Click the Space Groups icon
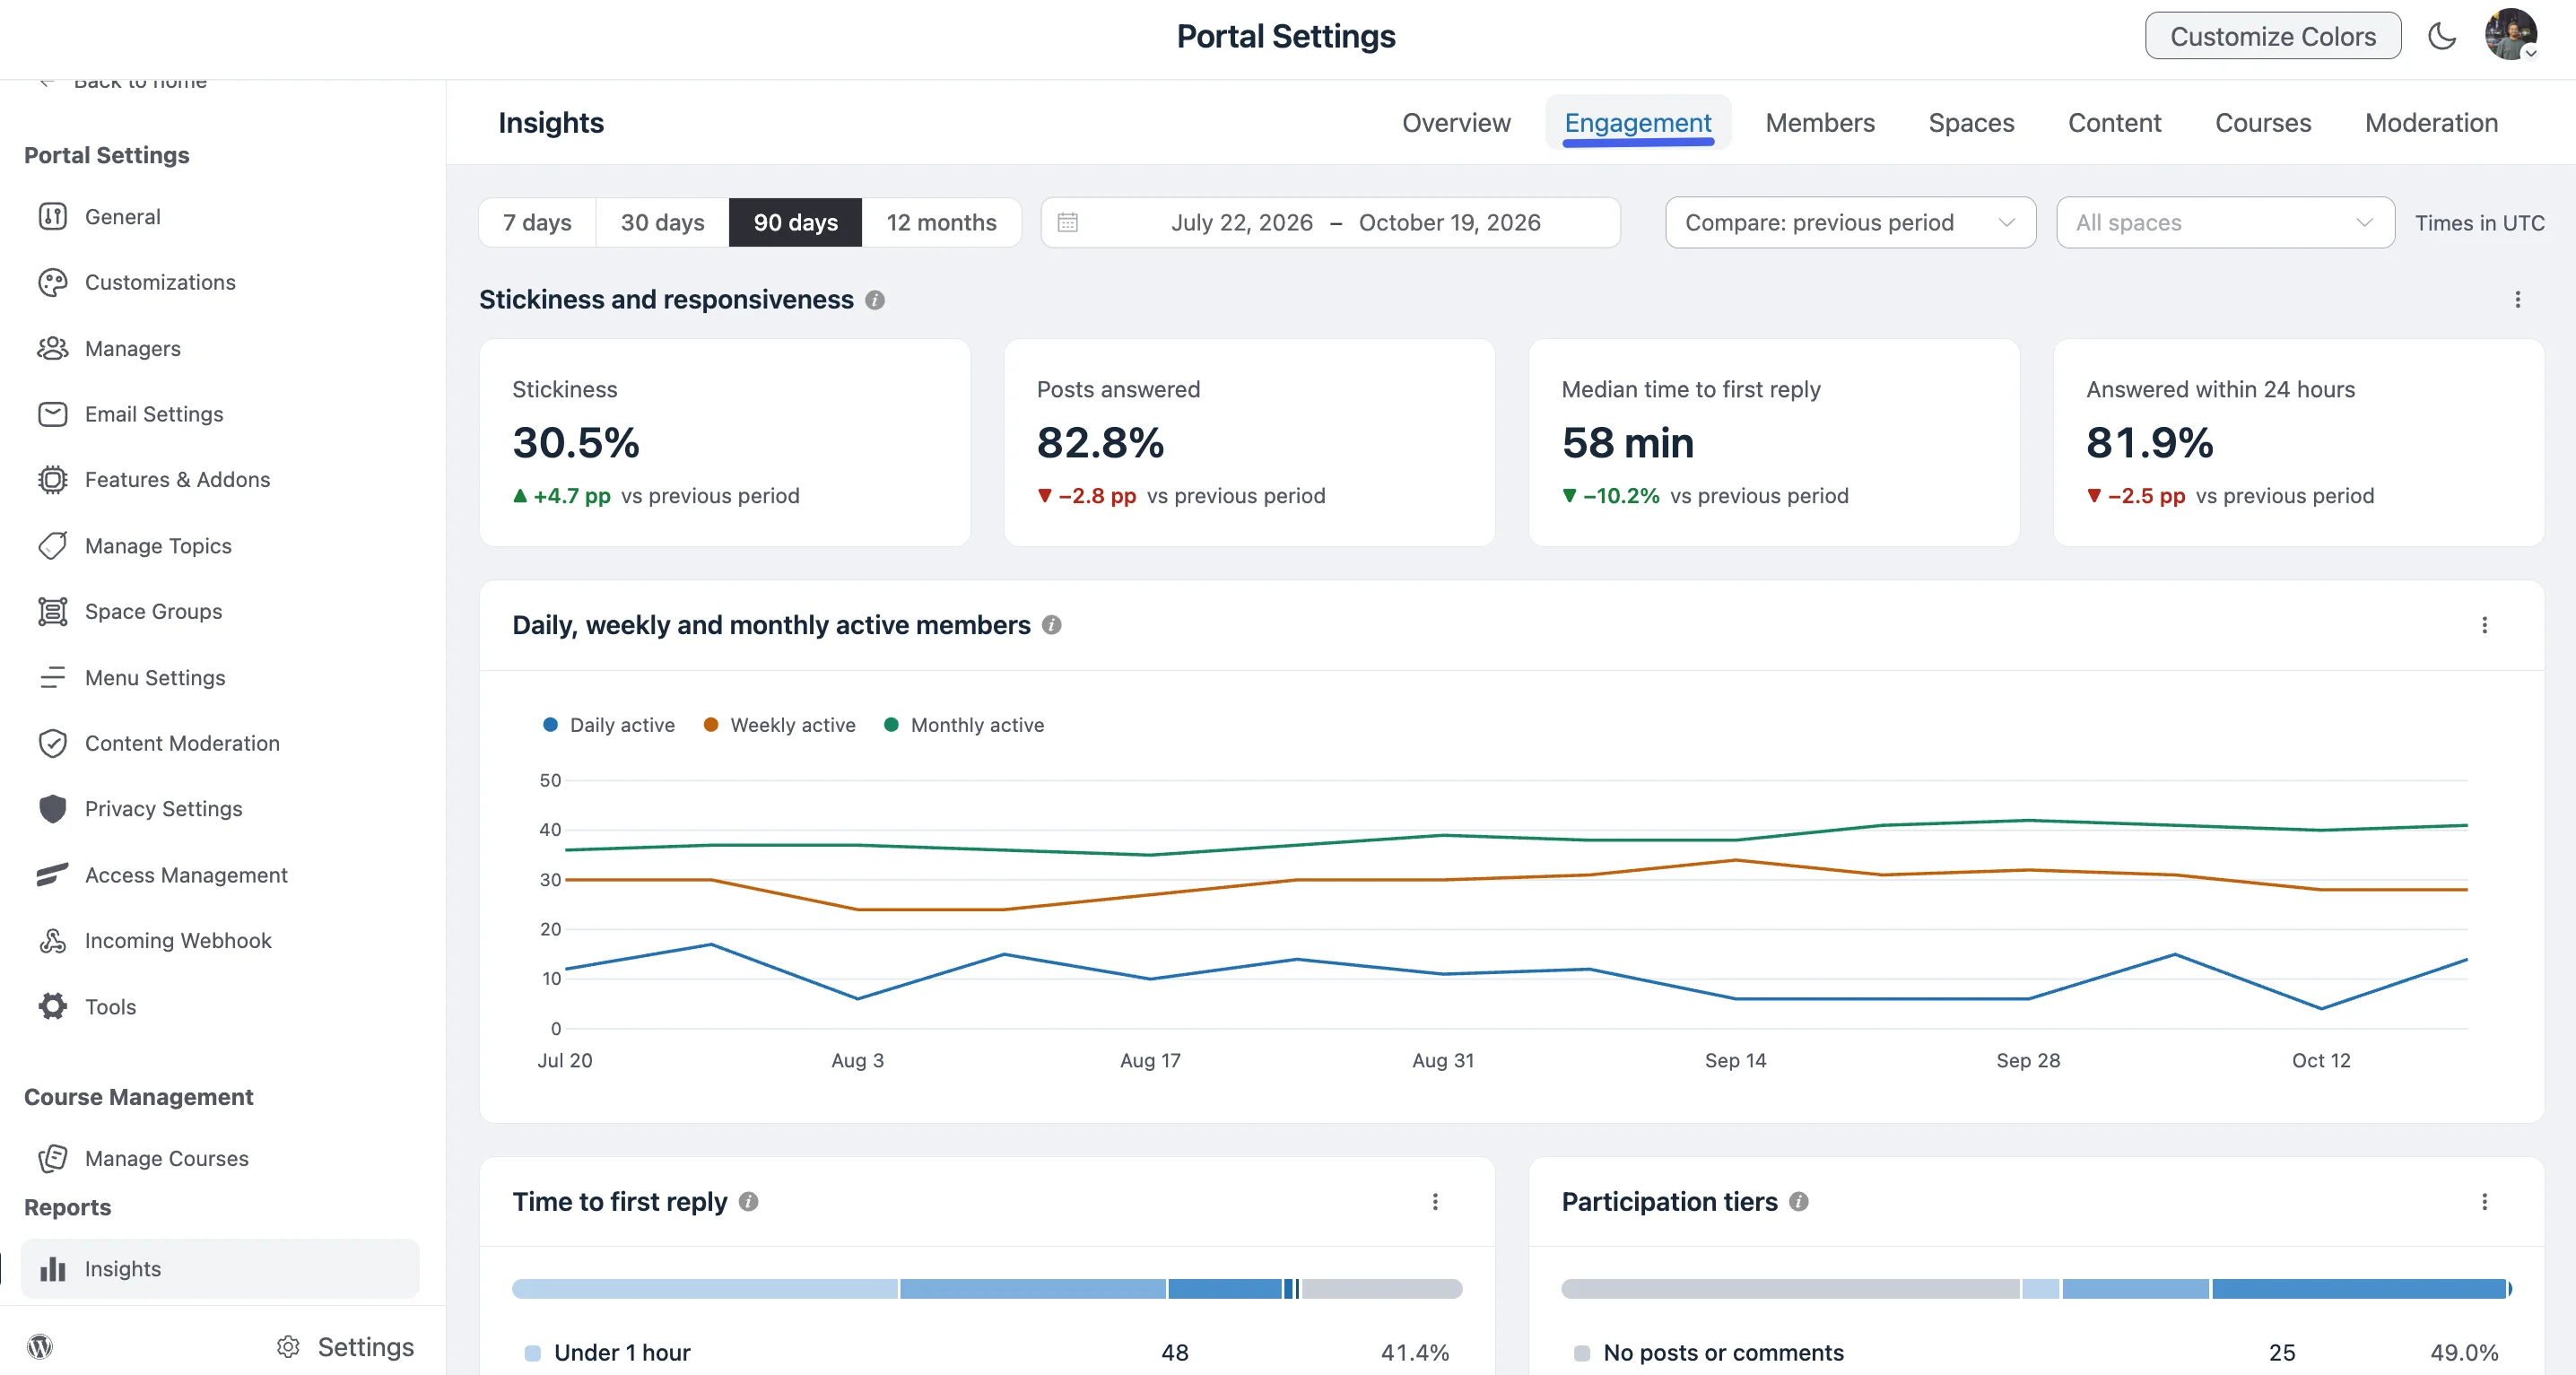 point(52,611)
